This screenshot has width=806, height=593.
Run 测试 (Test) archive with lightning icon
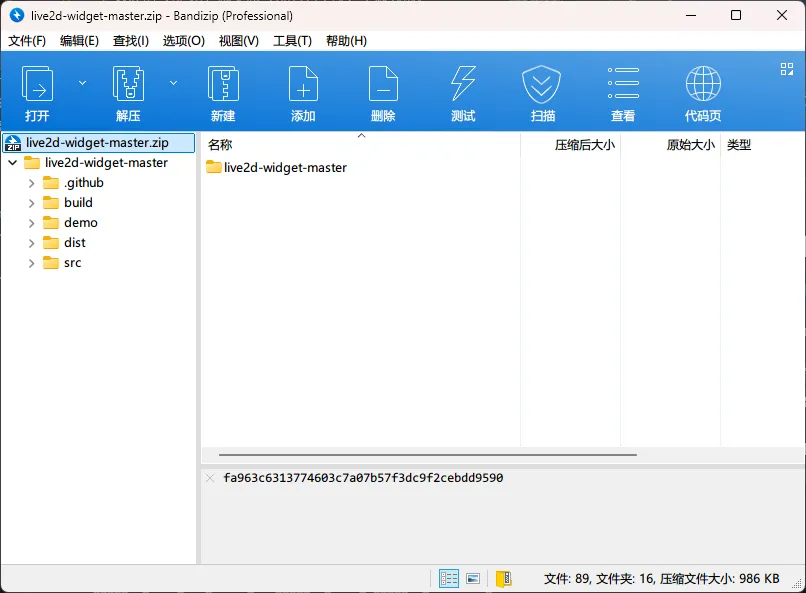[x=463, y=85]
